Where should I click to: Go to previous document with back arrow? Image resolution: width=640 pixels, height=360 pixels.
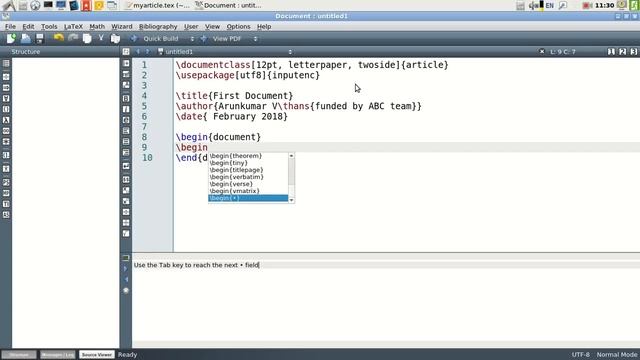click(x=138, y=51)
